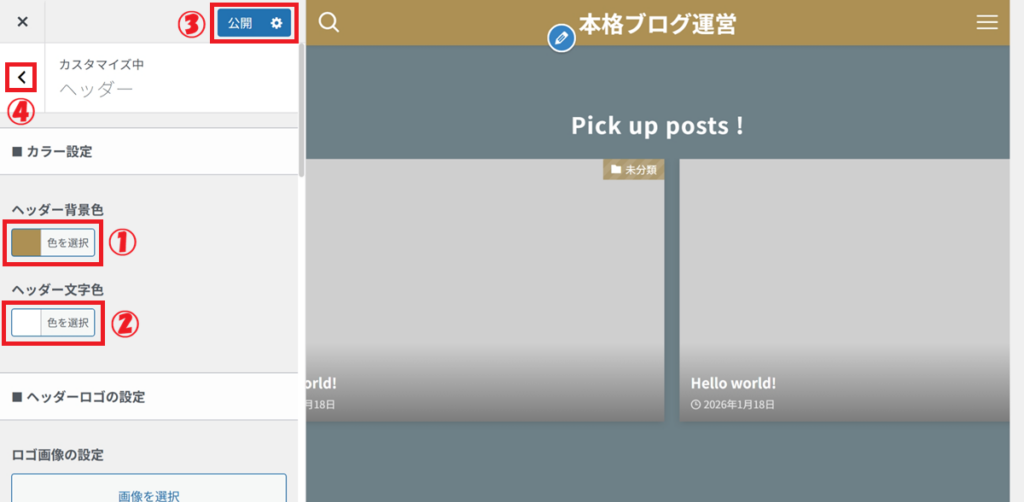Click the 未分類 category folder tag
This screenshot has height=502, width=1024.
pos(633,170)
